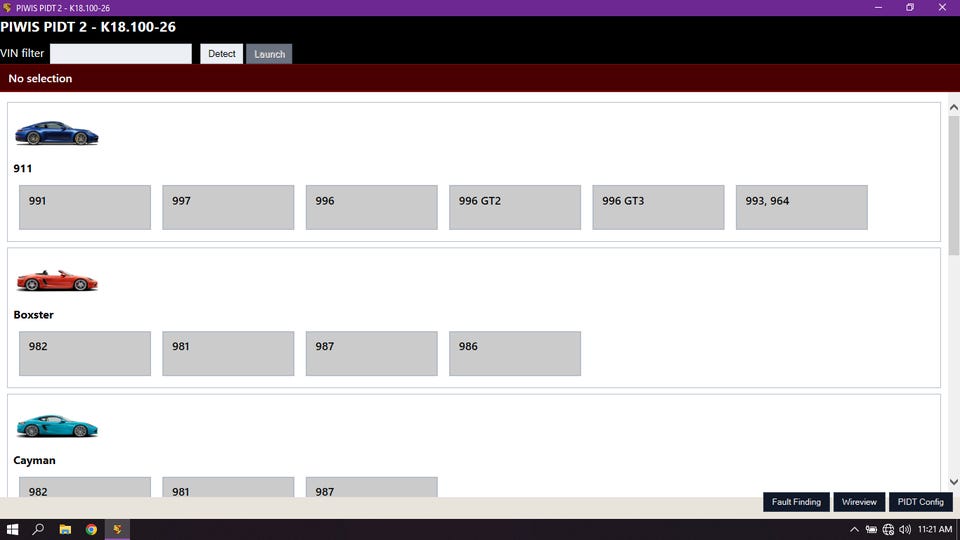This screenshot has height=540, width=960.
Task: Open the Windows Start menu
Action: tap(12, 530)
